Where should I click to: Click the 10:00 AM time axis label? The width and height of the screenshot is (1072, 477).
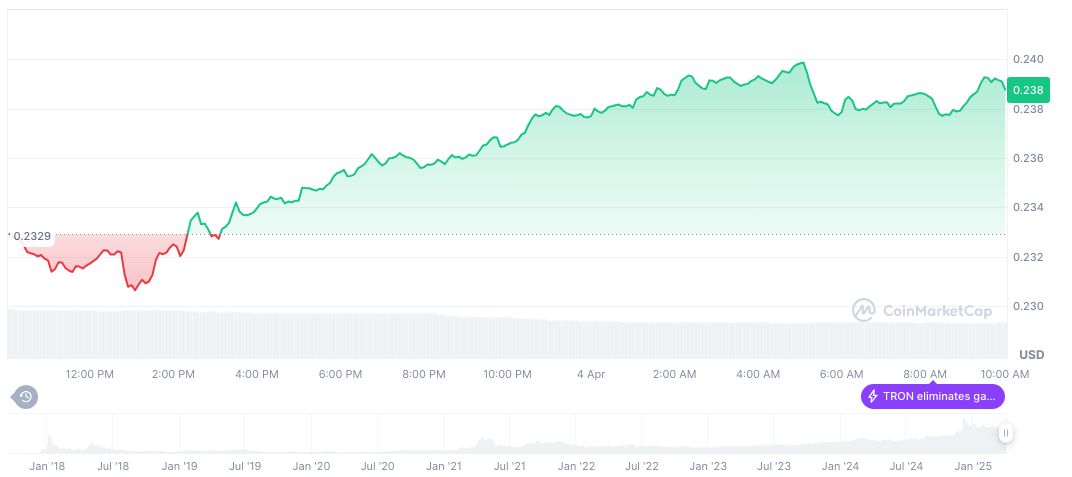tap(1005, 374)
